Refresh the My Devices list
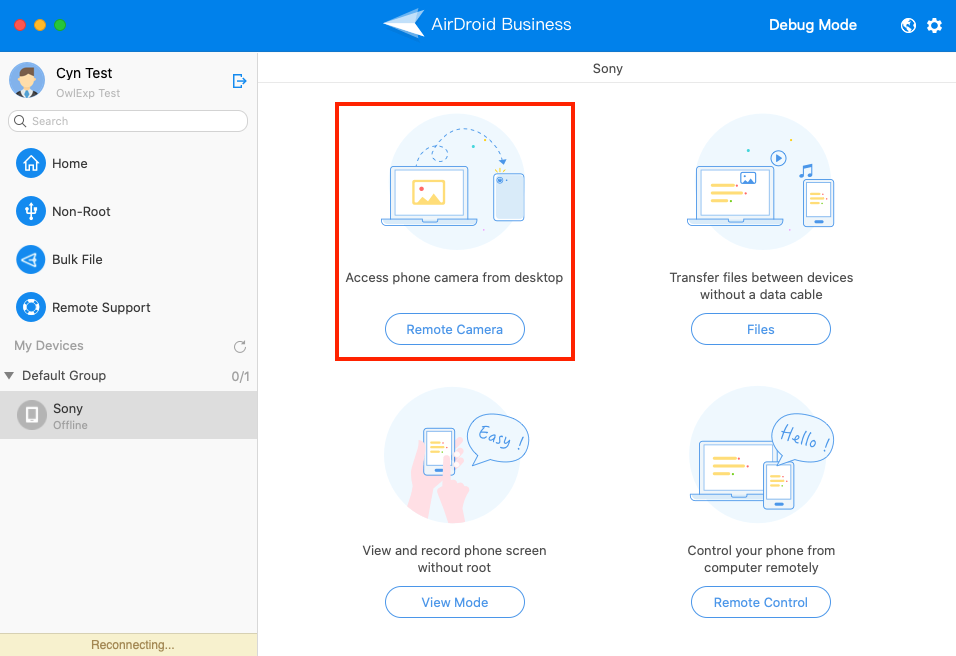This screenshot has height=656, width=956. [x=240, y=346]
